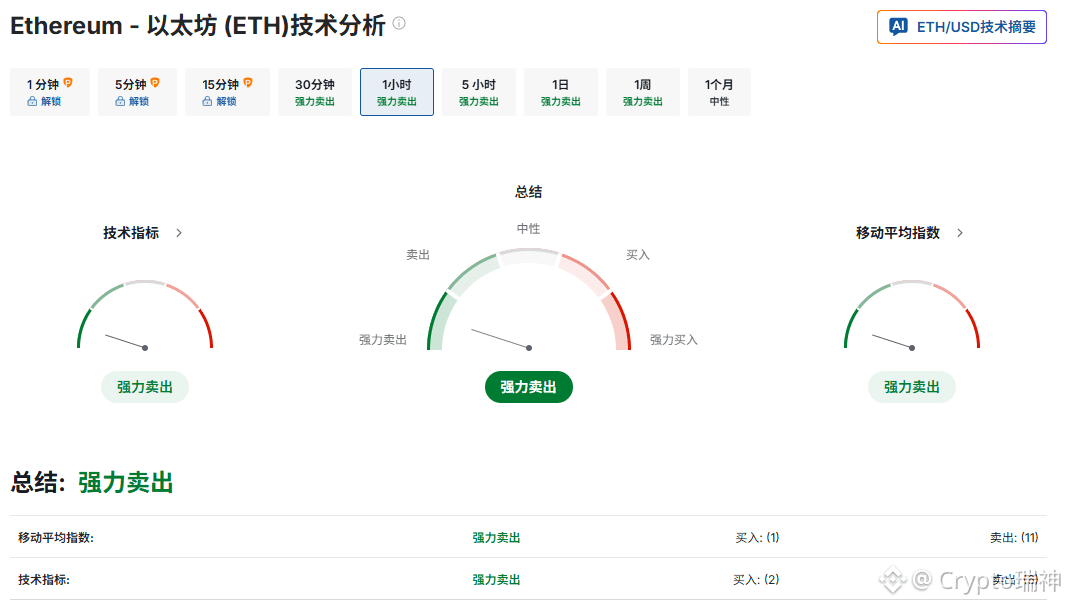Click the orange pro badge on the 15分钟 tab
The height and width of the screenshot is (606, 1069).
[248, 82]
